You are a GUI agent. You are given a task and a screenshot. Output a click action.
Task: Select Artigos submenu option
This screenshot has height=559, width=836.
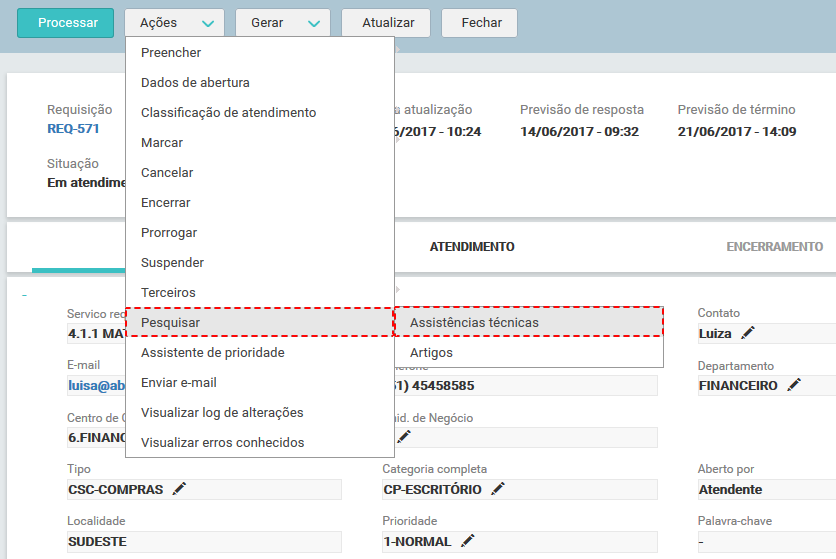click(x=528, y=353)
